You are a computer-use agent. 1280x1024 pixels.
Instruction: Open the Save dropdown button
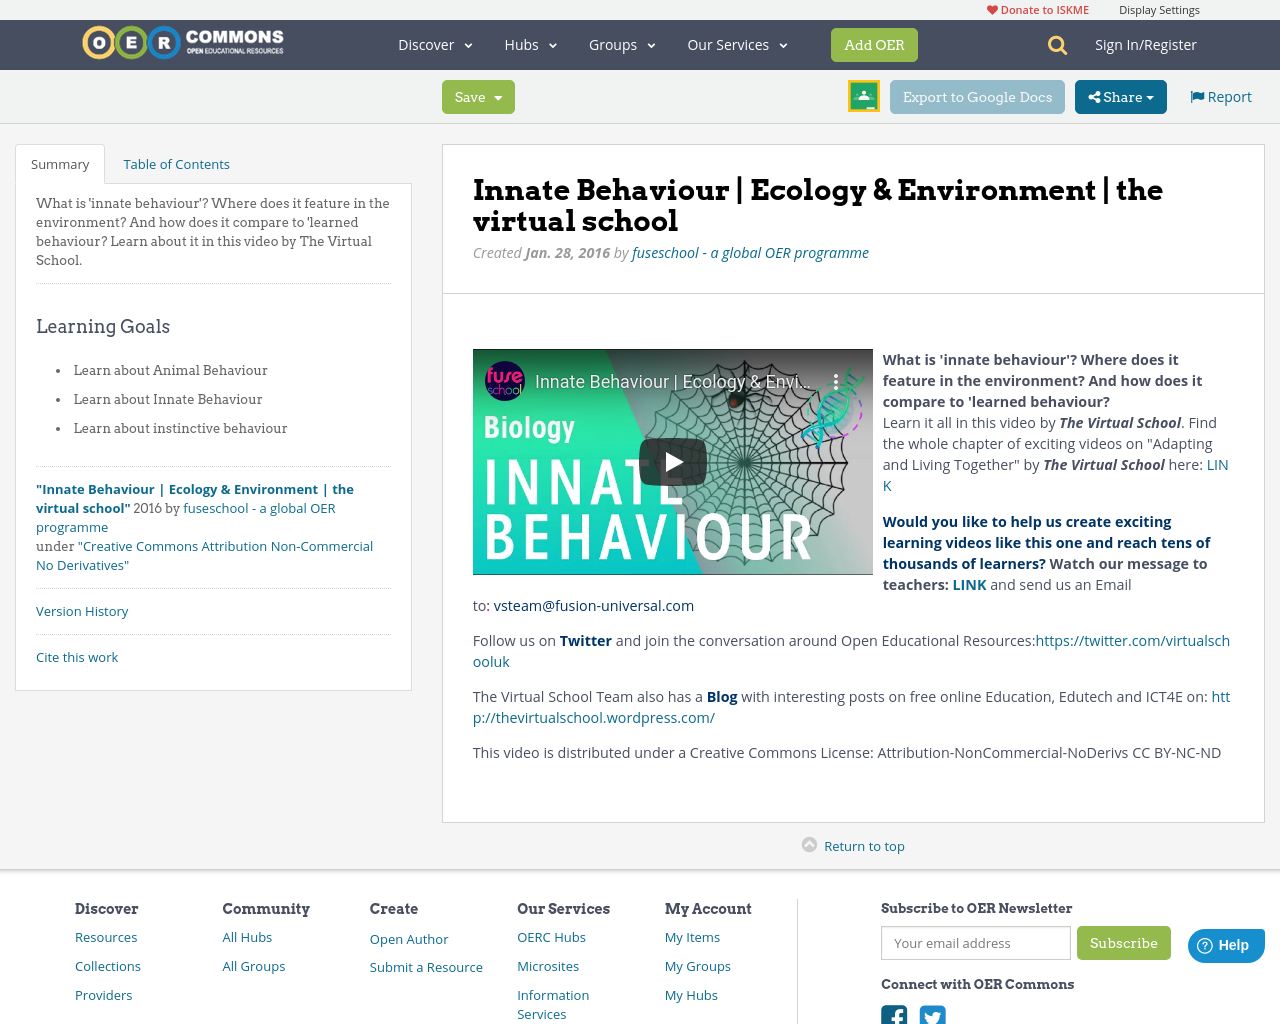coord(478,97)
